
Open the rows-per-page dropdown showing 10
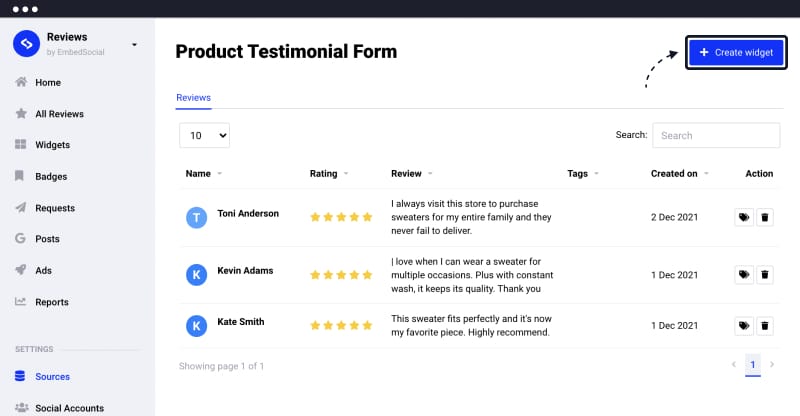pos(204,135)
